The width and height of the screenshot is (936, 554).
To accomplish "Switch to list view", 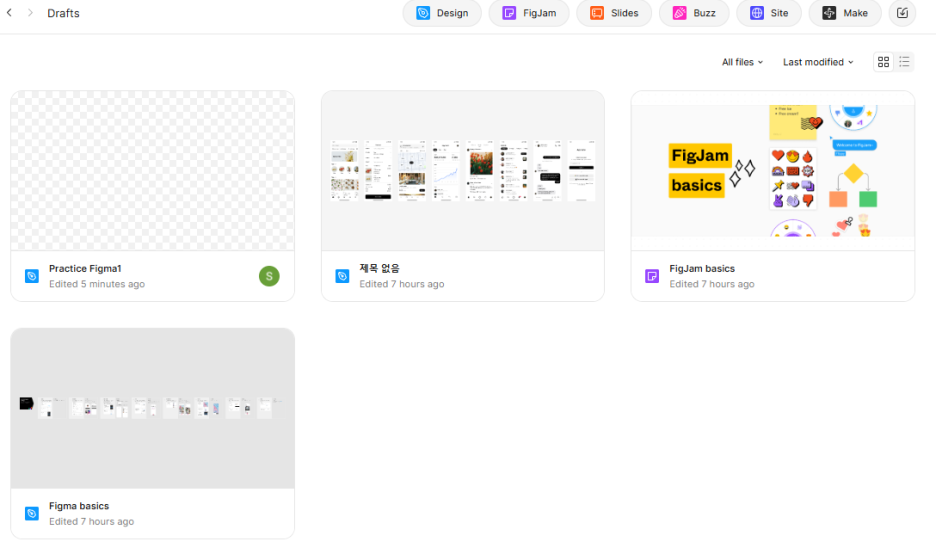I will 904,62.
